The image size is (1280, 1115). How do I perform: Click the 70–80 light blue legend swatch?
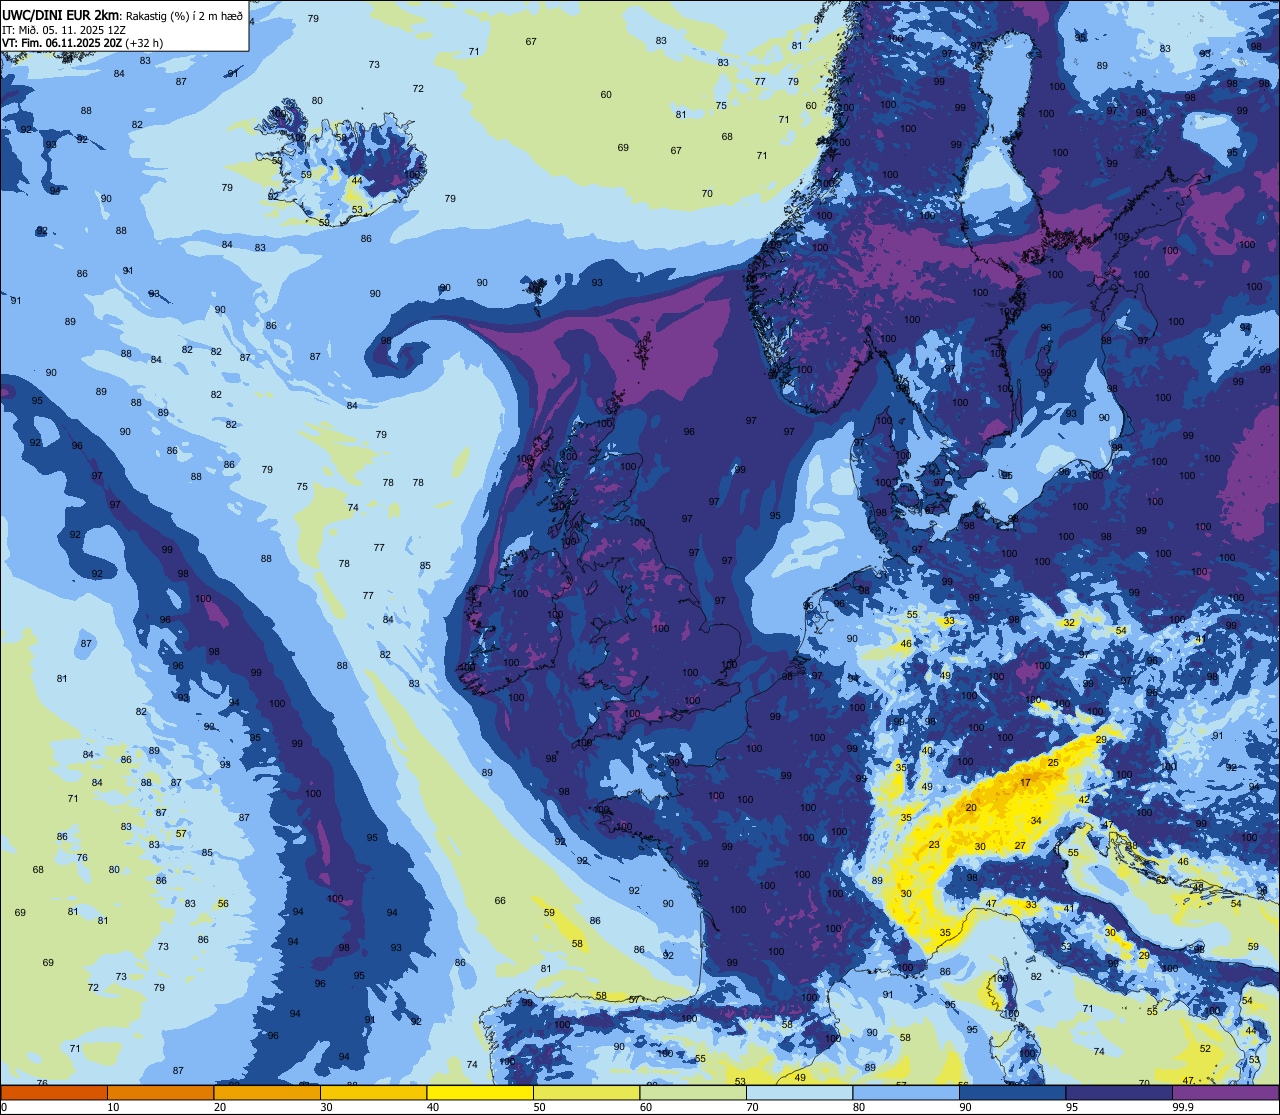click(x=799, y=1092)
